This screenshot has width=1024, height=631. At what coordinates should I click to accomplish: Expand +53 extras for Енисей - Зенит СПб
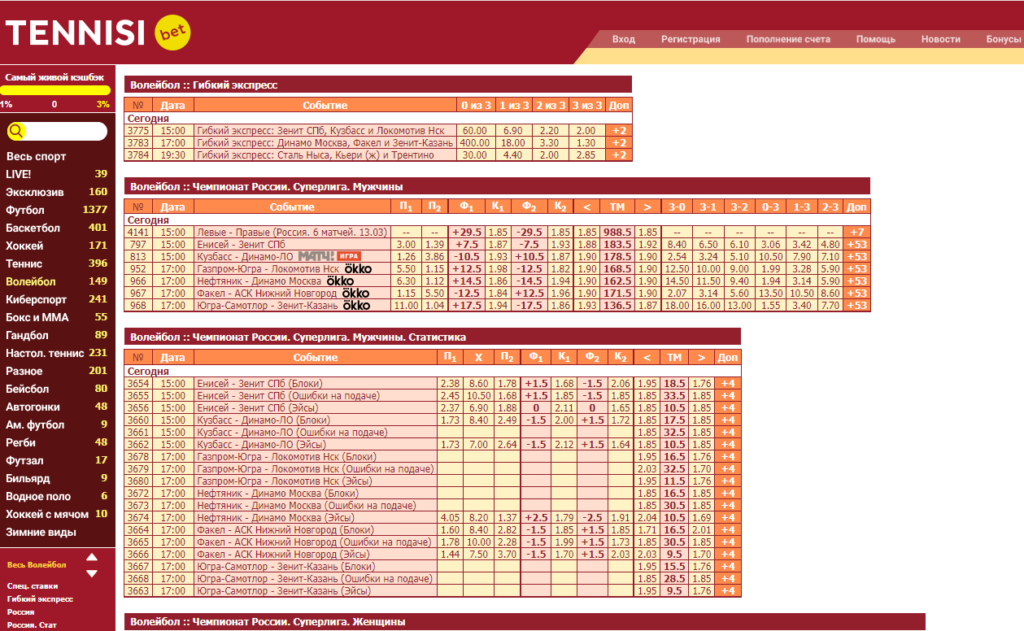tap(856, 244)
